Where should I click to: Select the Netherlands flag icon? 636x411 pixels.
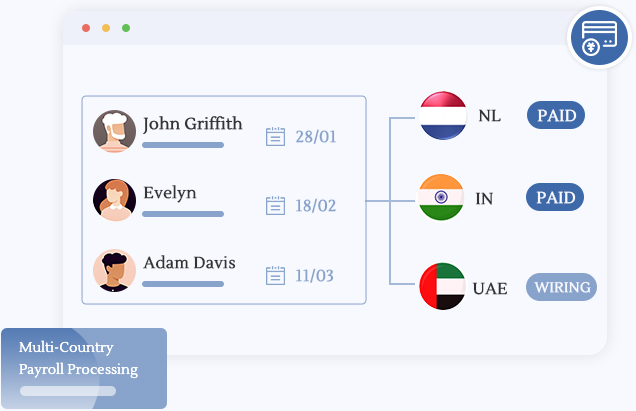443,116
